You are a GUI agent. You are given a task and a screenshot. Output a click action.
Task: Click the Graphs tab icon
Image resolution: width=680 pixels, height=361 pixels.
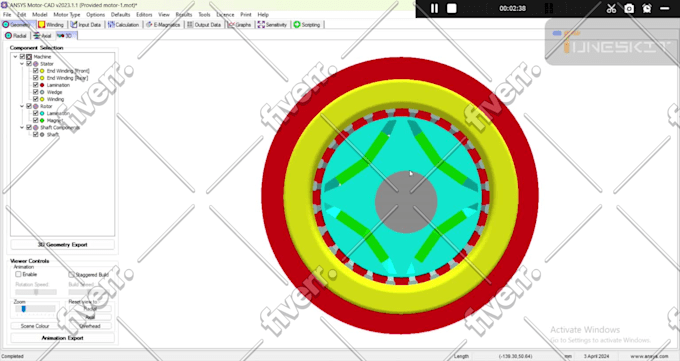(231, 25)
